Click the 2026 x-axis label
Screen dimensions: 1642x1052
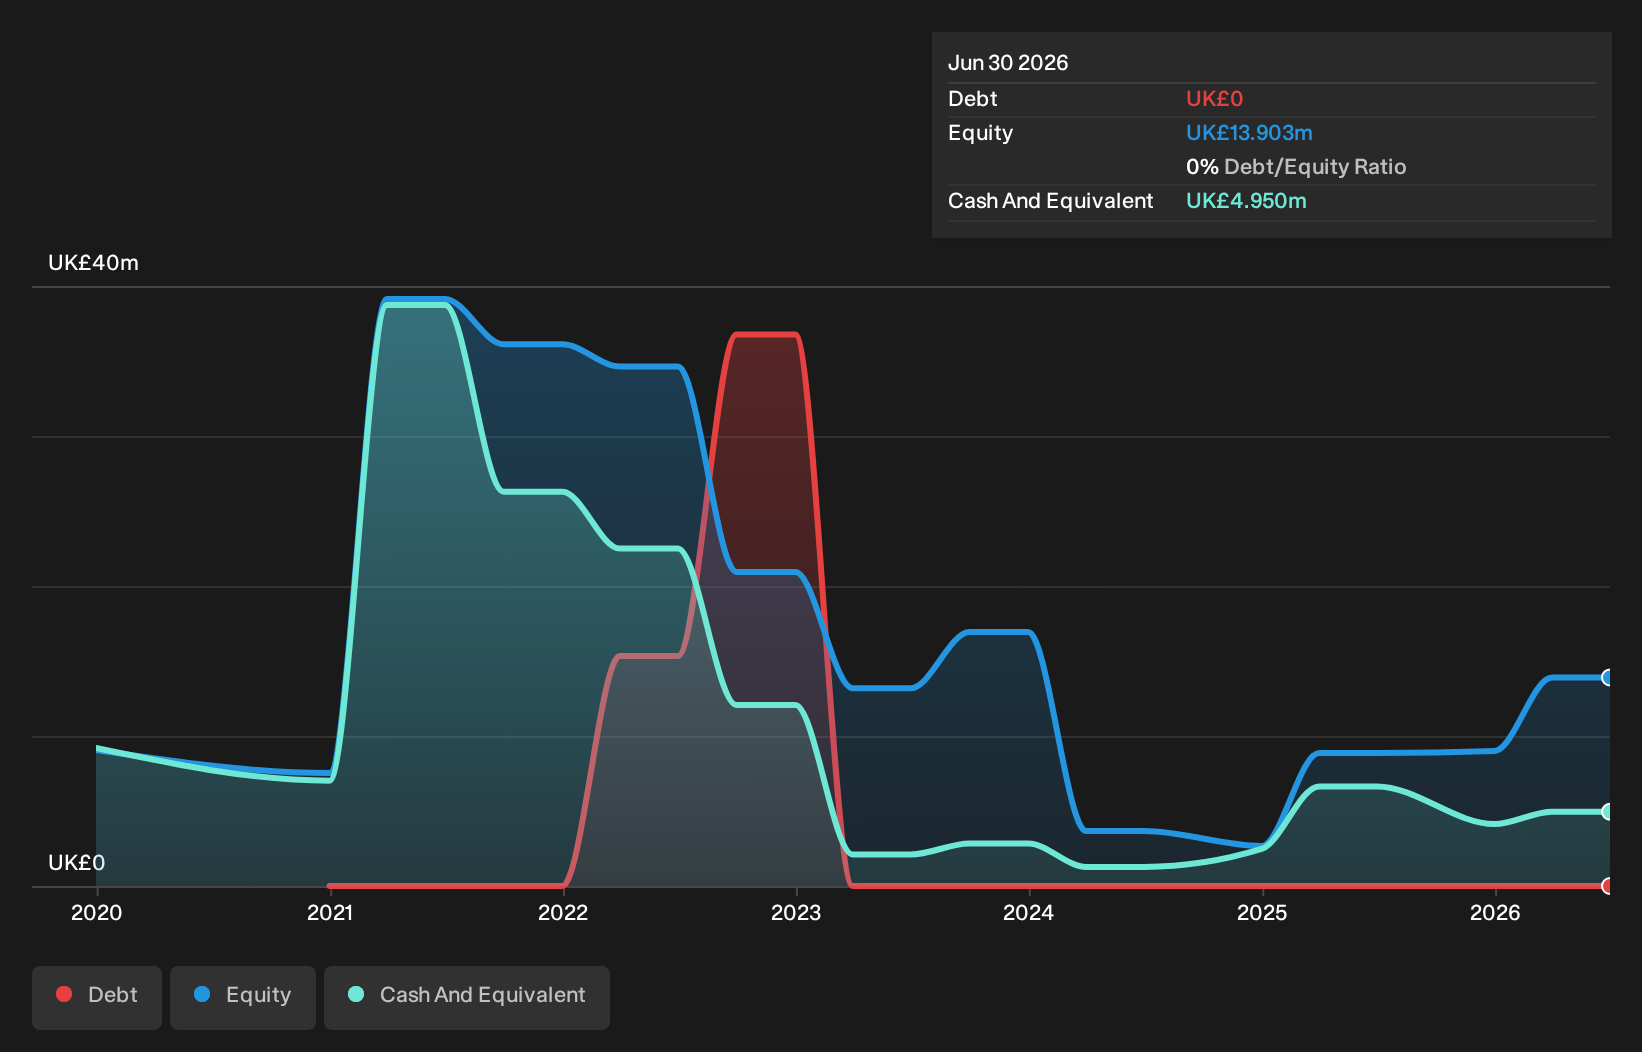(1495, 913)
